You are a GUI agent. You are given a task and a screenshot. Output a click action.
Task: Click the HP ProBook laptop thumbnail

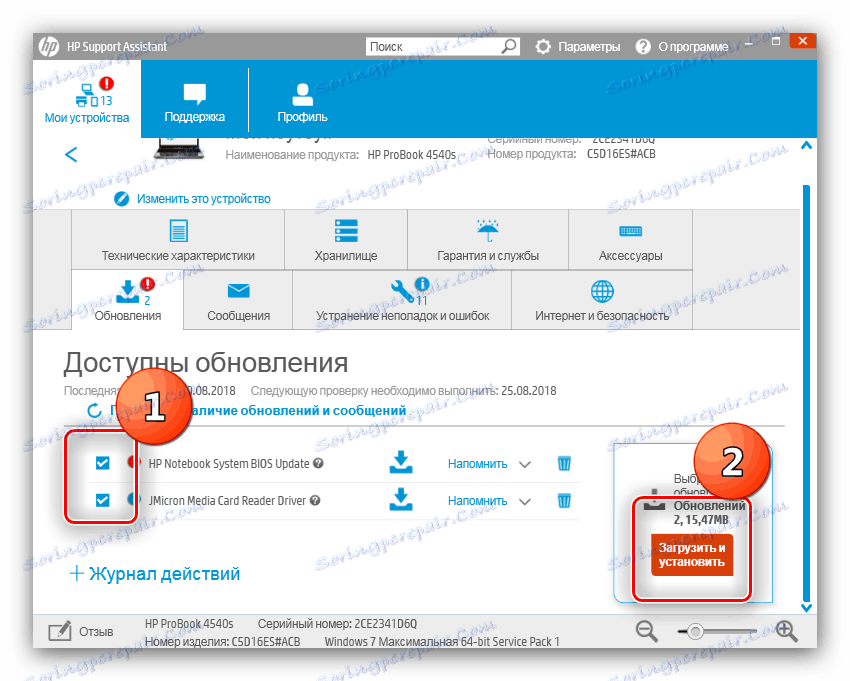(179, 147)
